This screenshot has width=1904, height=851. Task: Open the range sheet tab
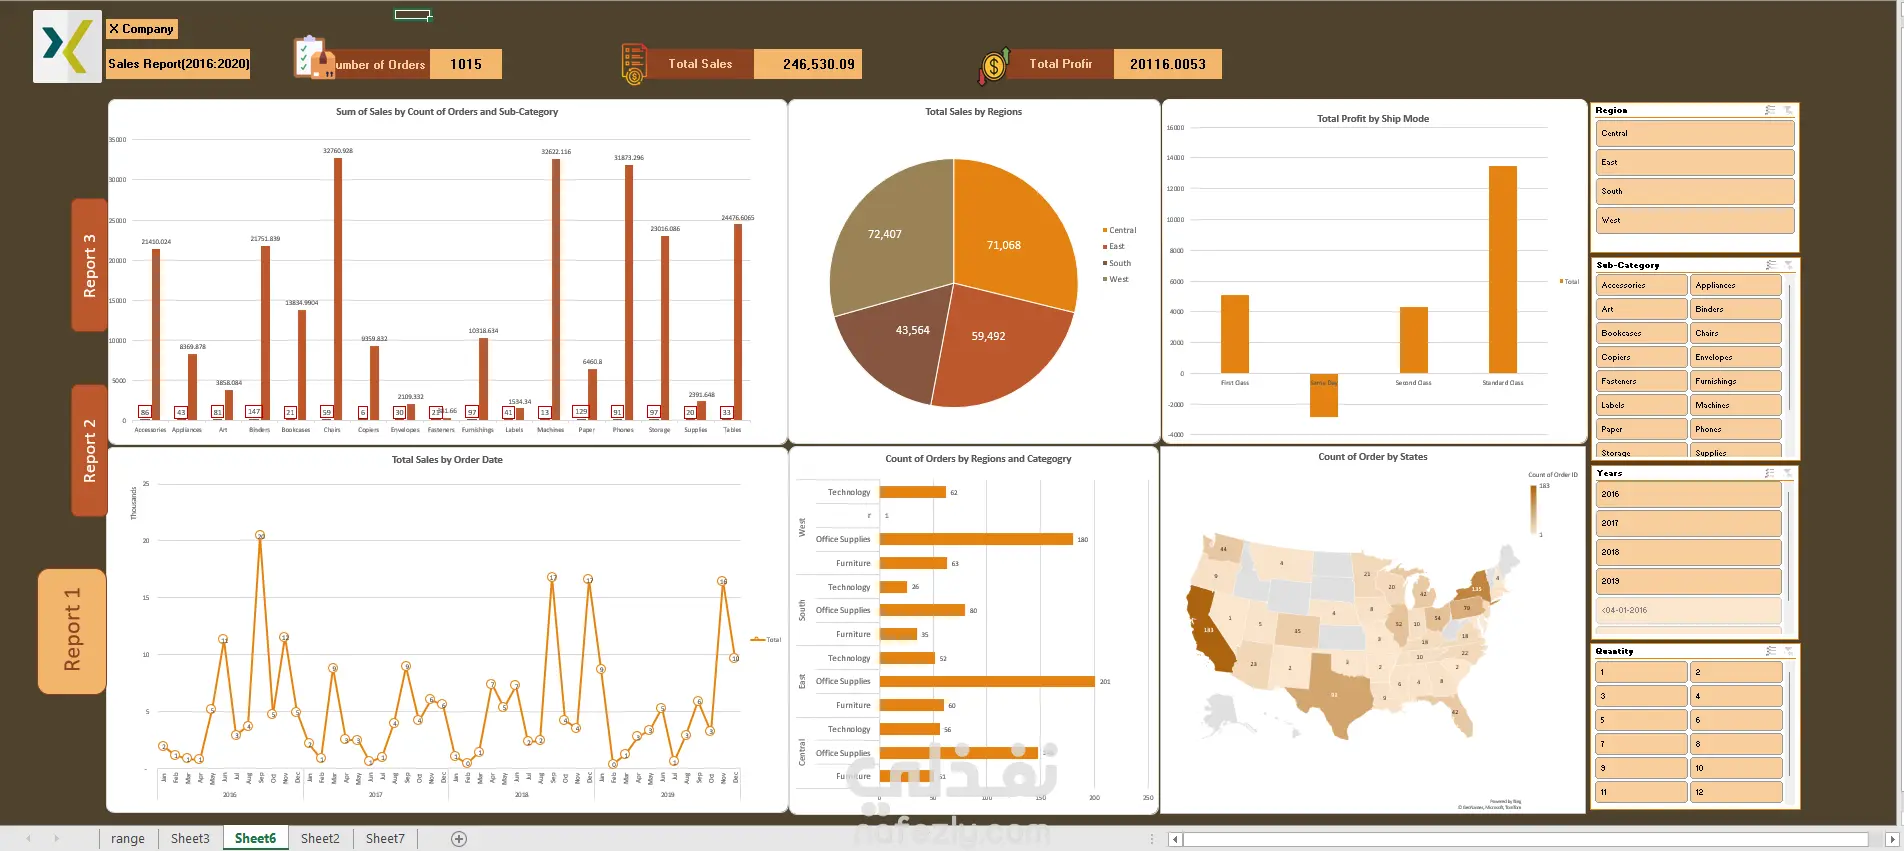click(128, 839)
